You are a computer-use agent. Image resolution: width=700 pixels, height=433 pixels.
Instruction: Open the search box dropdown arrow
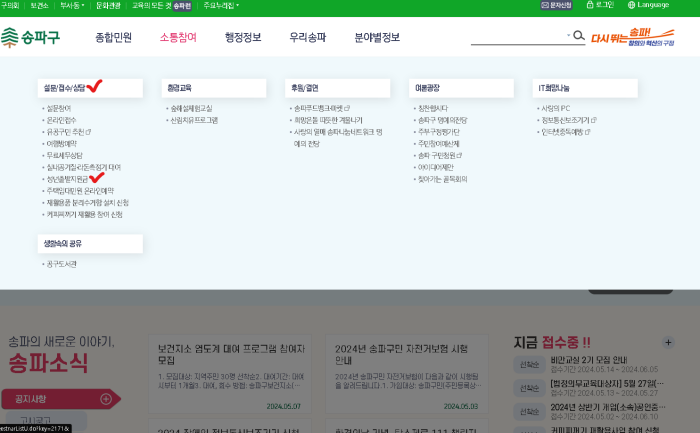tap(568, 35)
